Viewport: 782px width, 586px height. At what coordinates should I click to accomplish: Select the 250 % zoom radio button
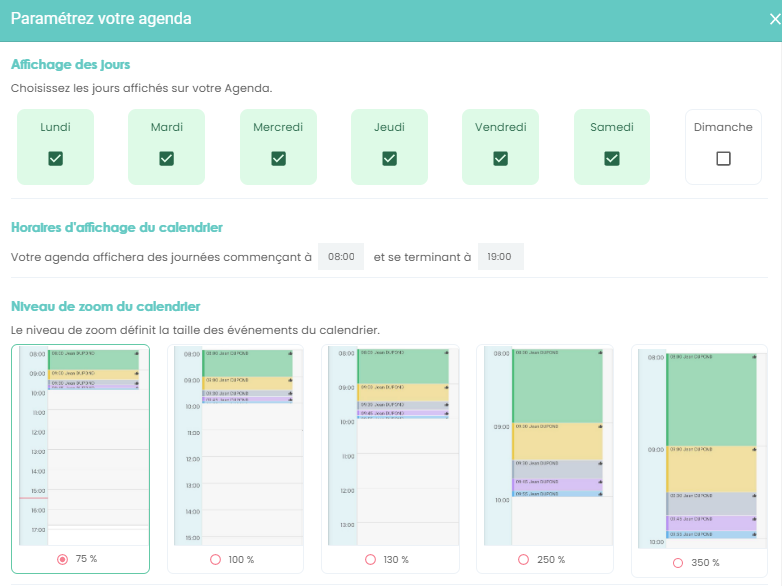click(525, 559)
